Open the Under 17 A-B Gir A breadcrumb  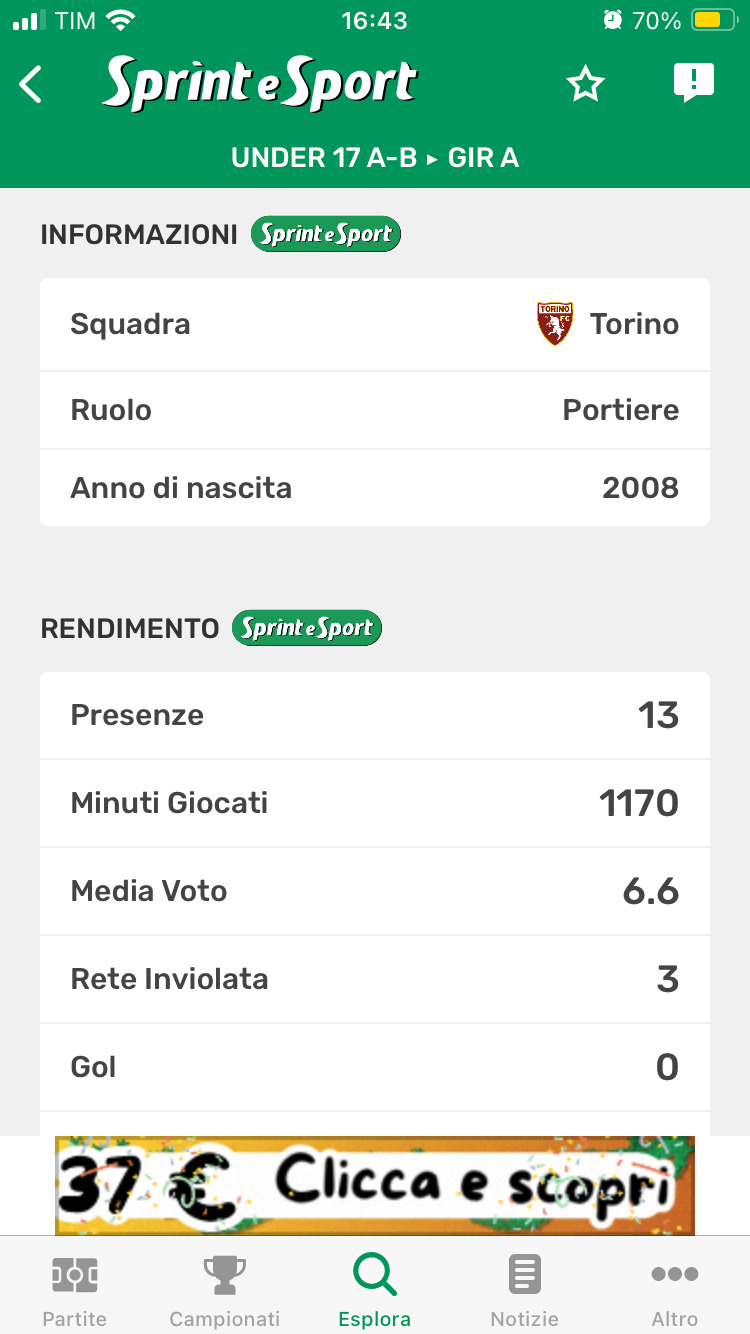pyautogui.click(x=375, y=158)
